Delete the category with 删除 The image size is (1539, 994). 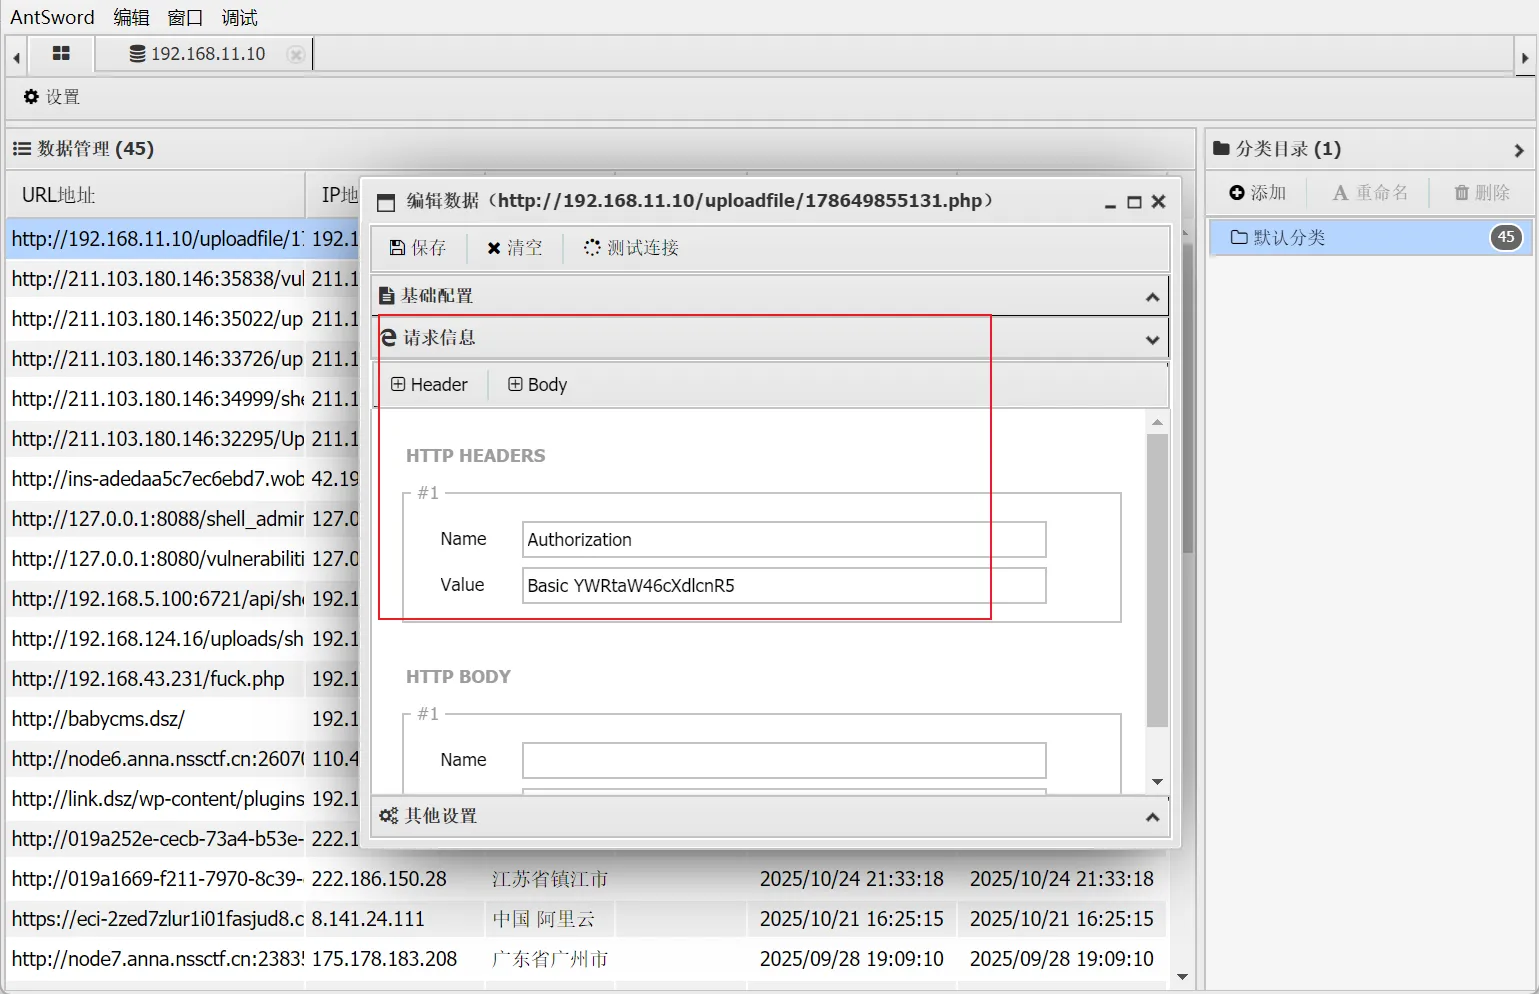(x=1482, y=193)
